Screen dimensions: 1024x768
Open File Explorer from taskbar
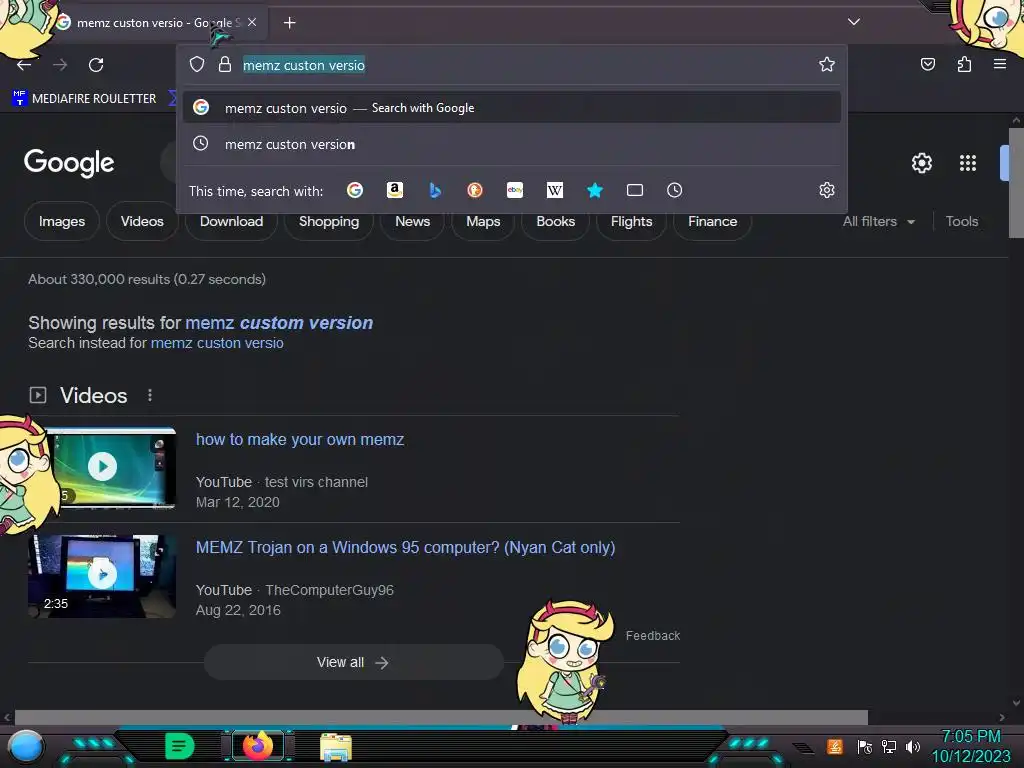[x=336, y=747]
